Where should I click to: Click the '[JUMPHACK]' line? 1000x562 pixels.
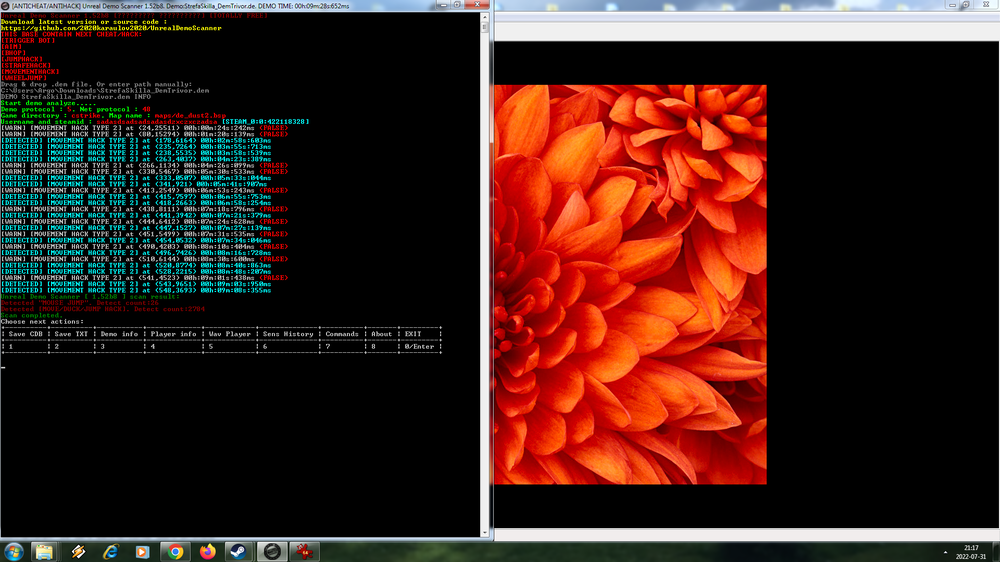pyautogui.click(x=22, y=59)
